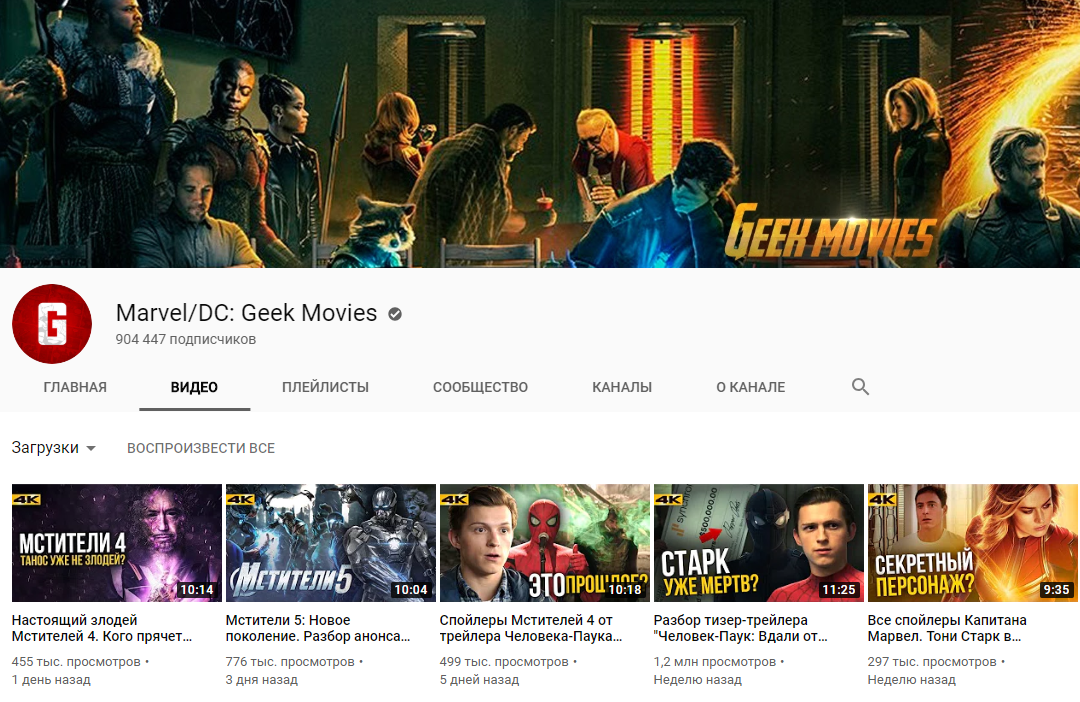Click the verified checkmark badge
Viewport: 1080px width, 702px height.
click(395, 314)
